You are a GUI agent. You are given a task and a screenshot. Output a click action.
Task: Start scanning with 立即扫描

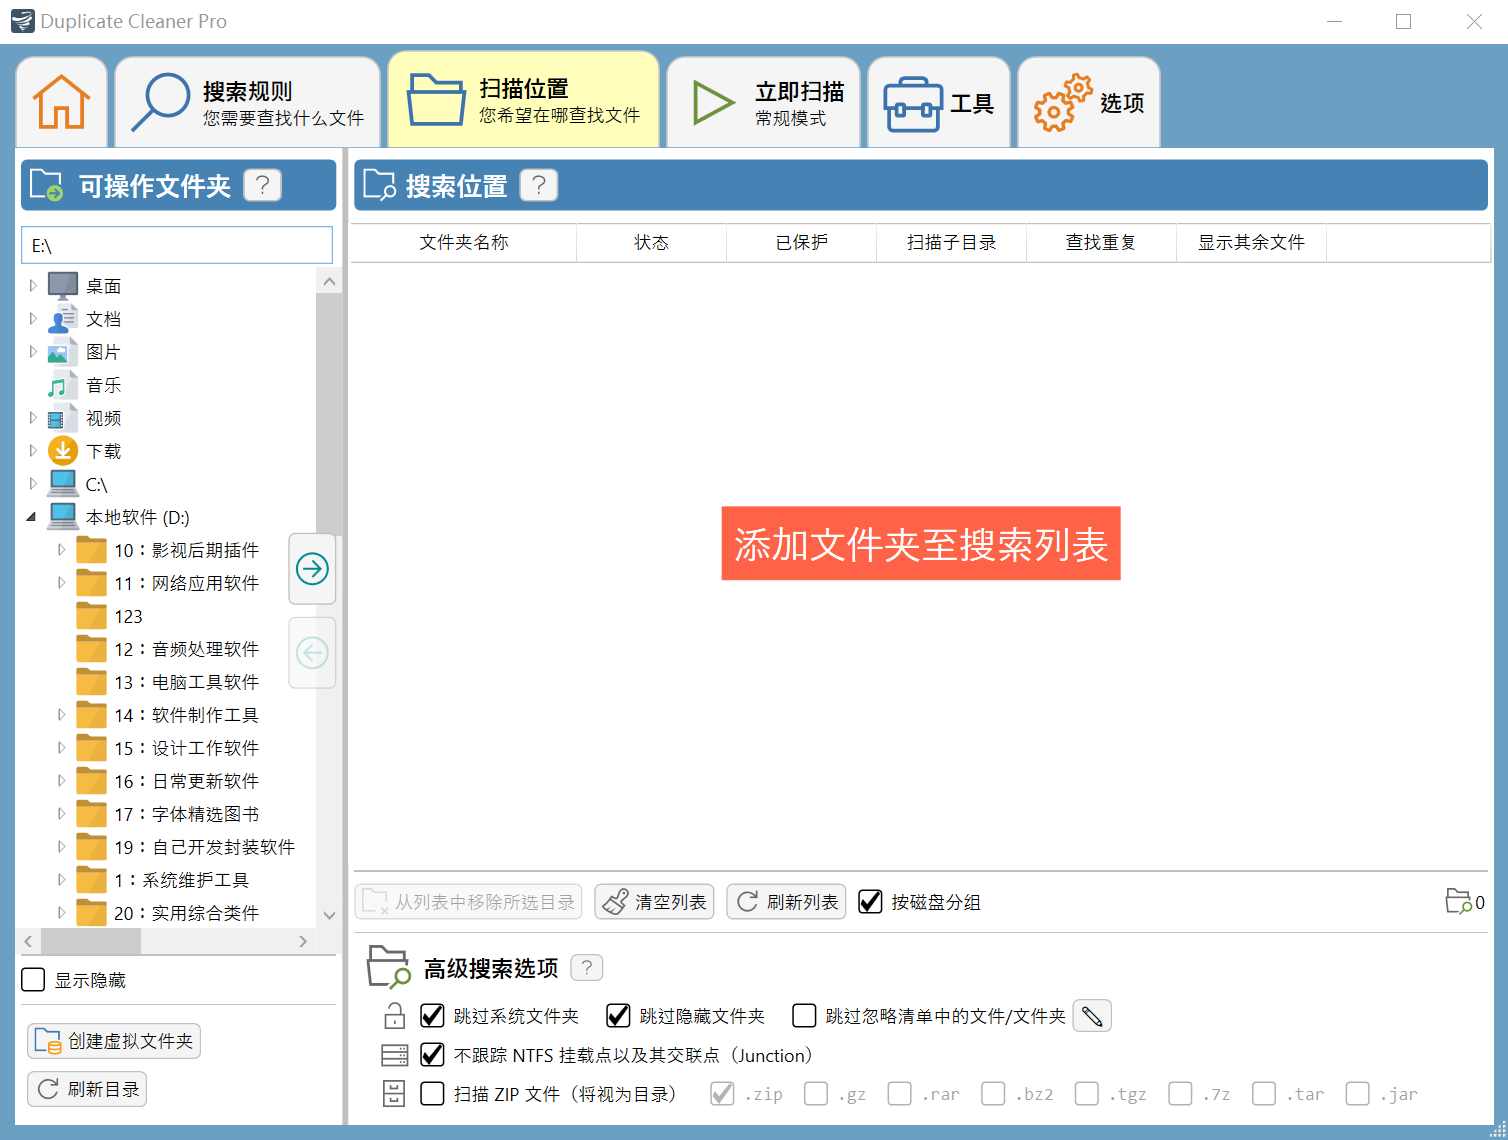762,101
